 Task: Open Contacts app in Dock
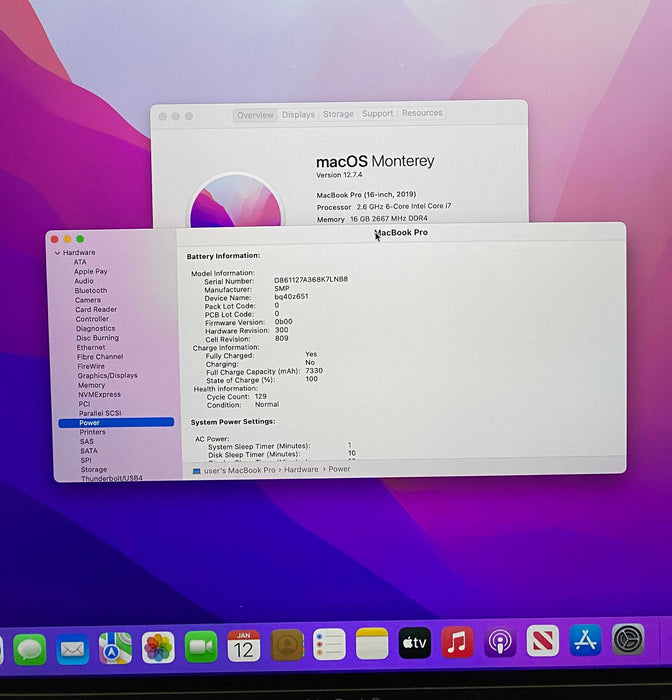[x=287, y=645]
